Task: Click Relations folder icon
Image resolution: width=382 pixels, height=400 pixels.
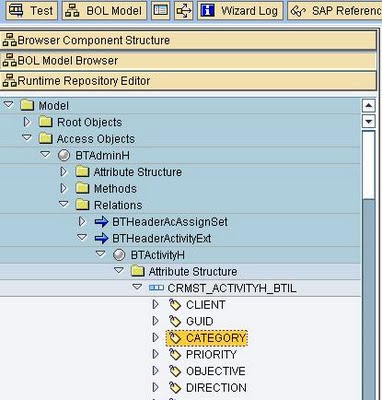Action: tap(82, 205)
